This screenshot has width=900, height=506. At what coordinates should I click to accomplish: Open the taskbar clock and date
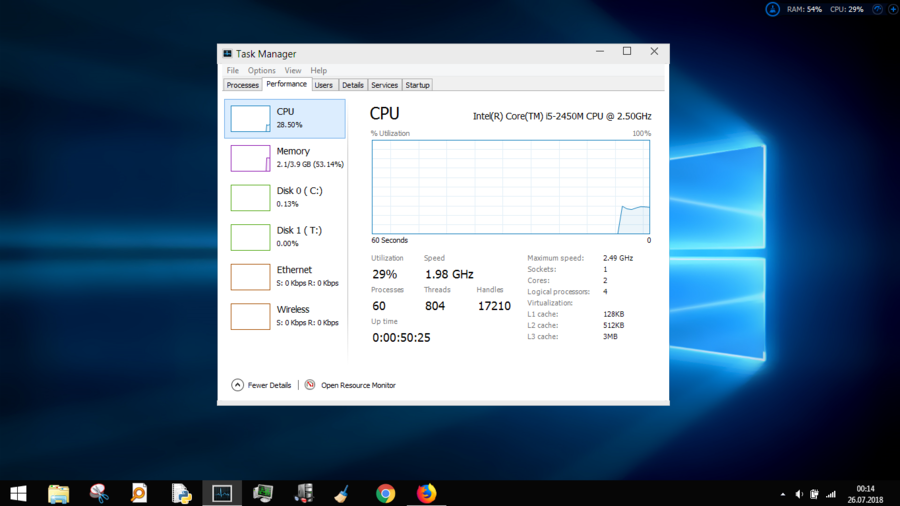pyautogui.click(x=866, y=494)
